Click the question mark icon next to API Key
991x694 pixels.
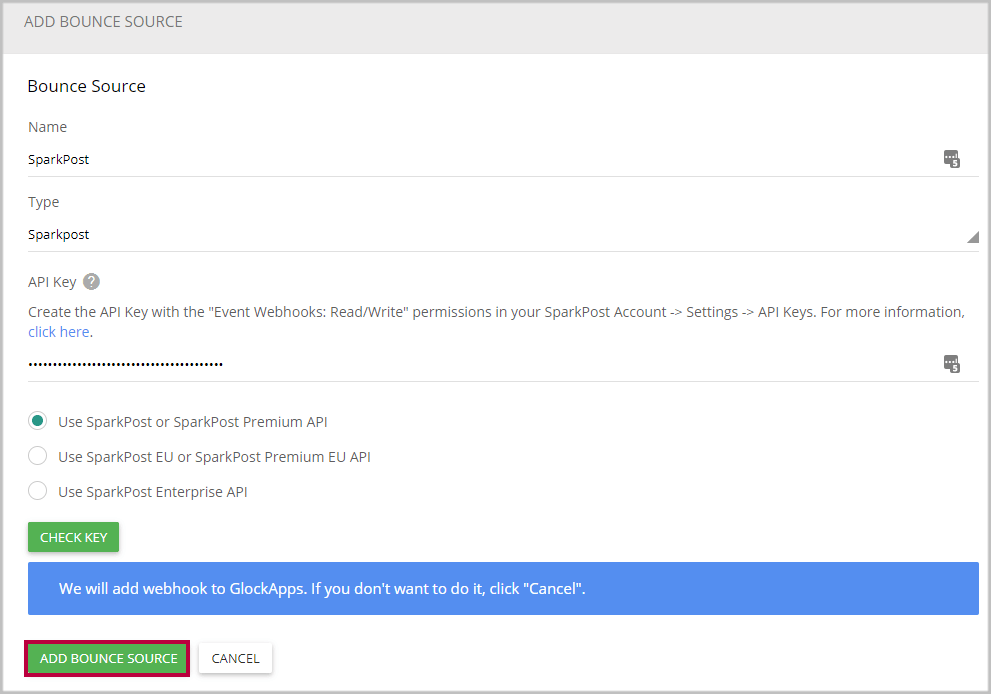pos(91,281)
